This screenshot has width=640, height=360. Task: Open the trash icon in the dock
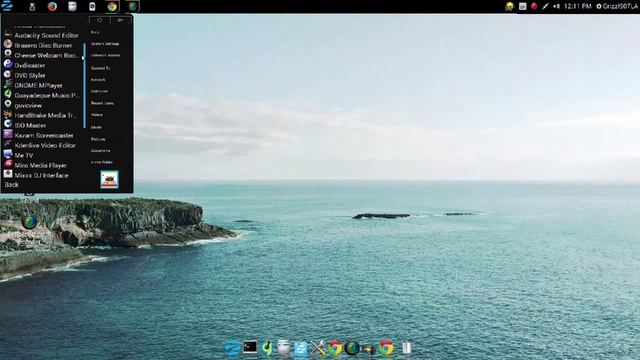click(x=406, y=348)
